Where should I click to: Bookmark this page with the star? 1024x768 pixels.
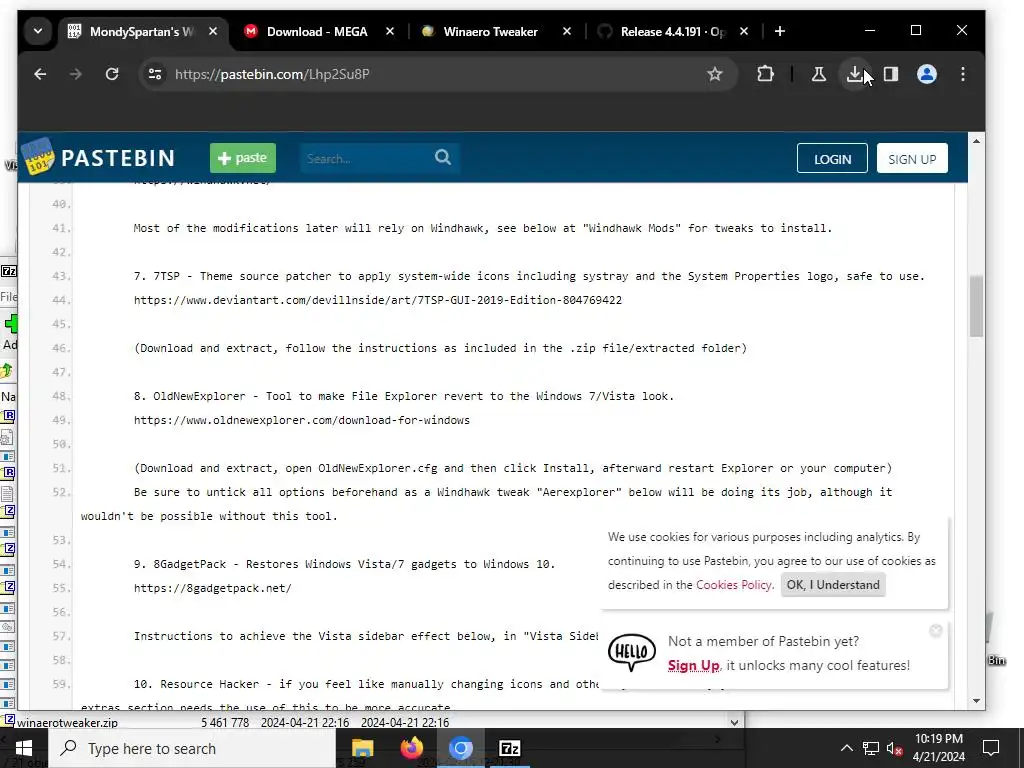pyautogui.click(x=715, y=74)
